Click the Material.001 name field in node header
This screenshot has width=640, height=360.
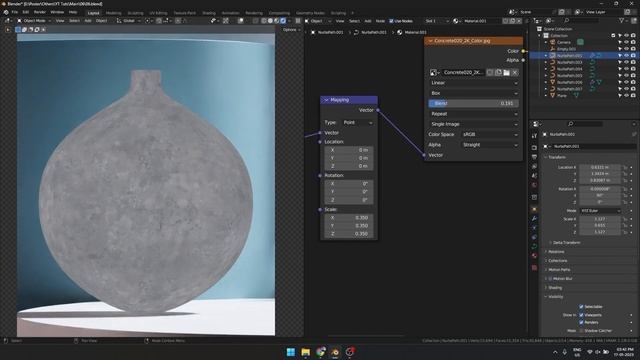(x=481, y=21)
